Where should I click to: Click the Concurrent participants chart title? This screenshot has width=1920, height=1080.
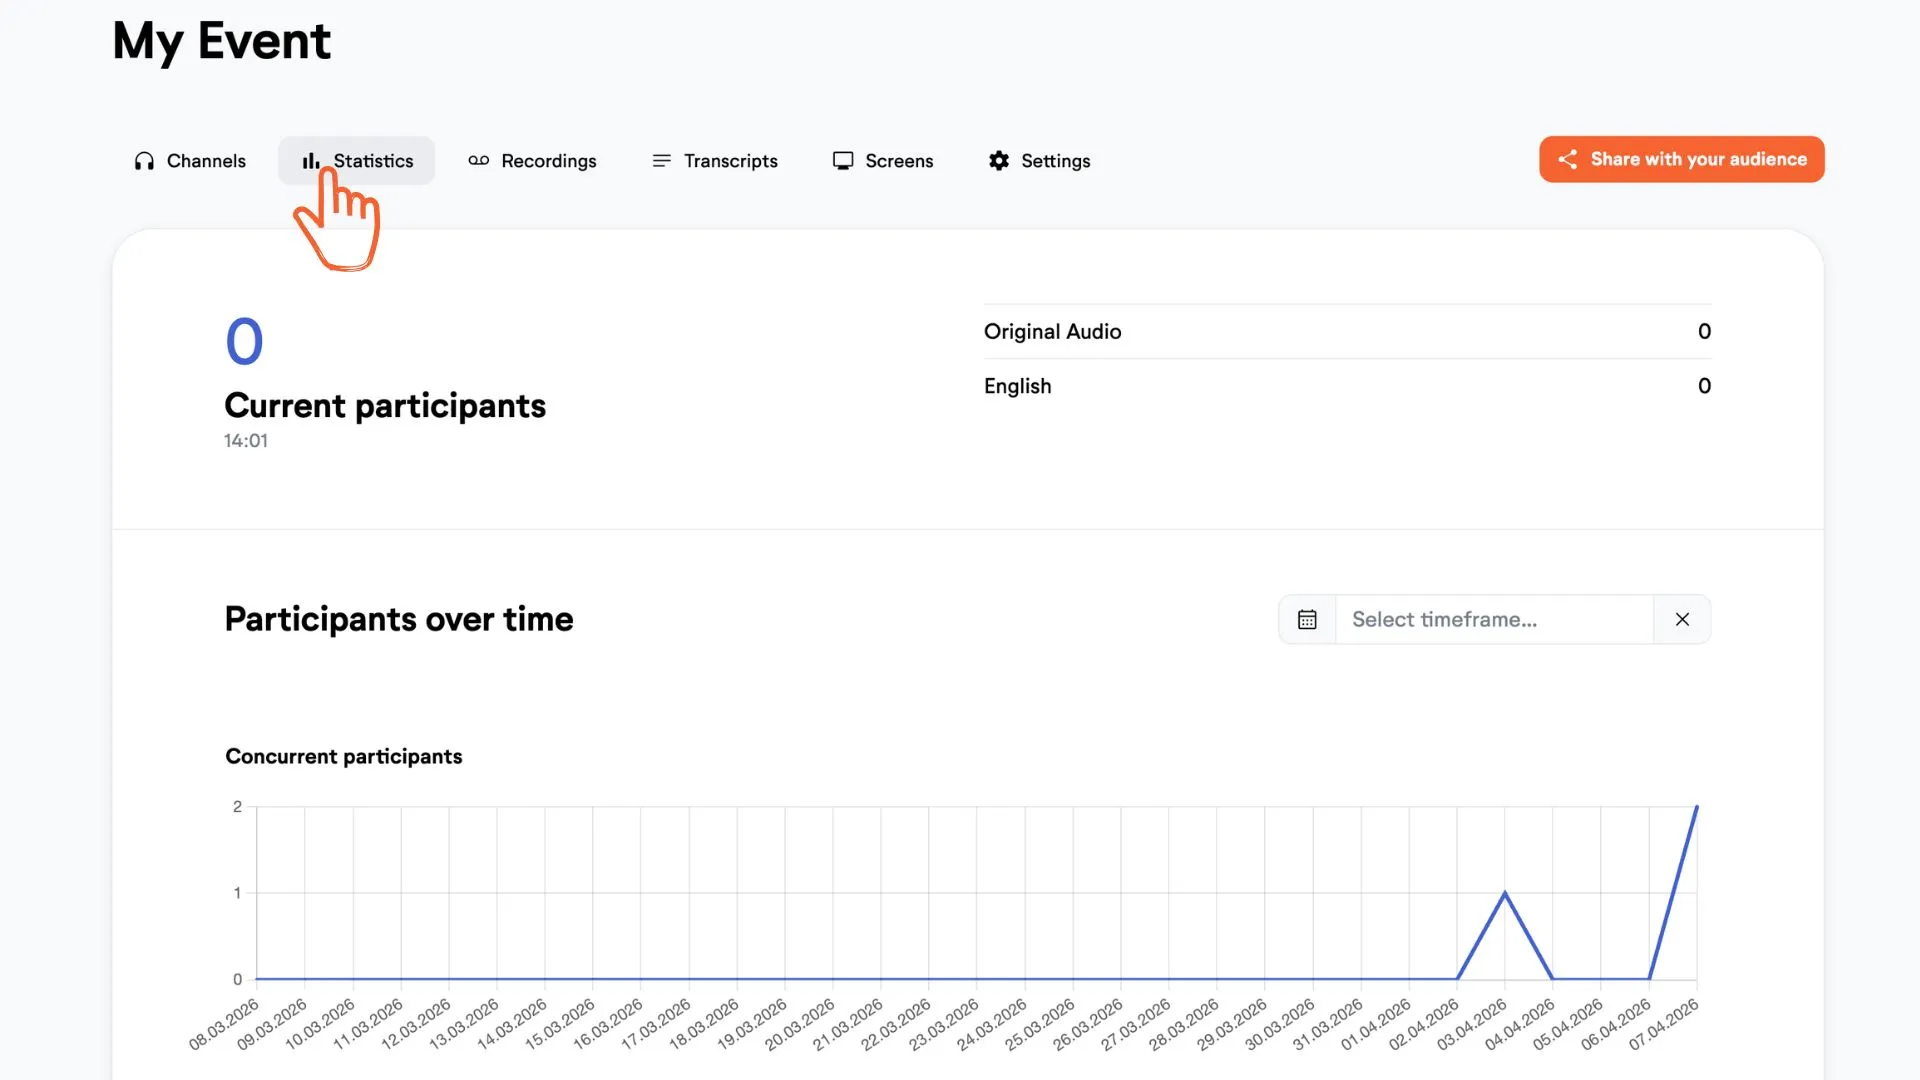[x=344, y=757]
